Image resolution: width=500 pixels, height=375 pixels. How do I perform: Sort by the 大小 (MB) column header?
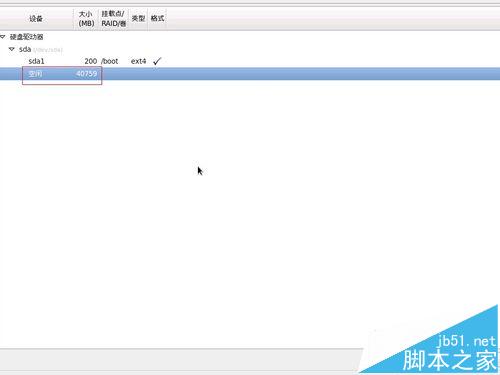click(86, 19)
